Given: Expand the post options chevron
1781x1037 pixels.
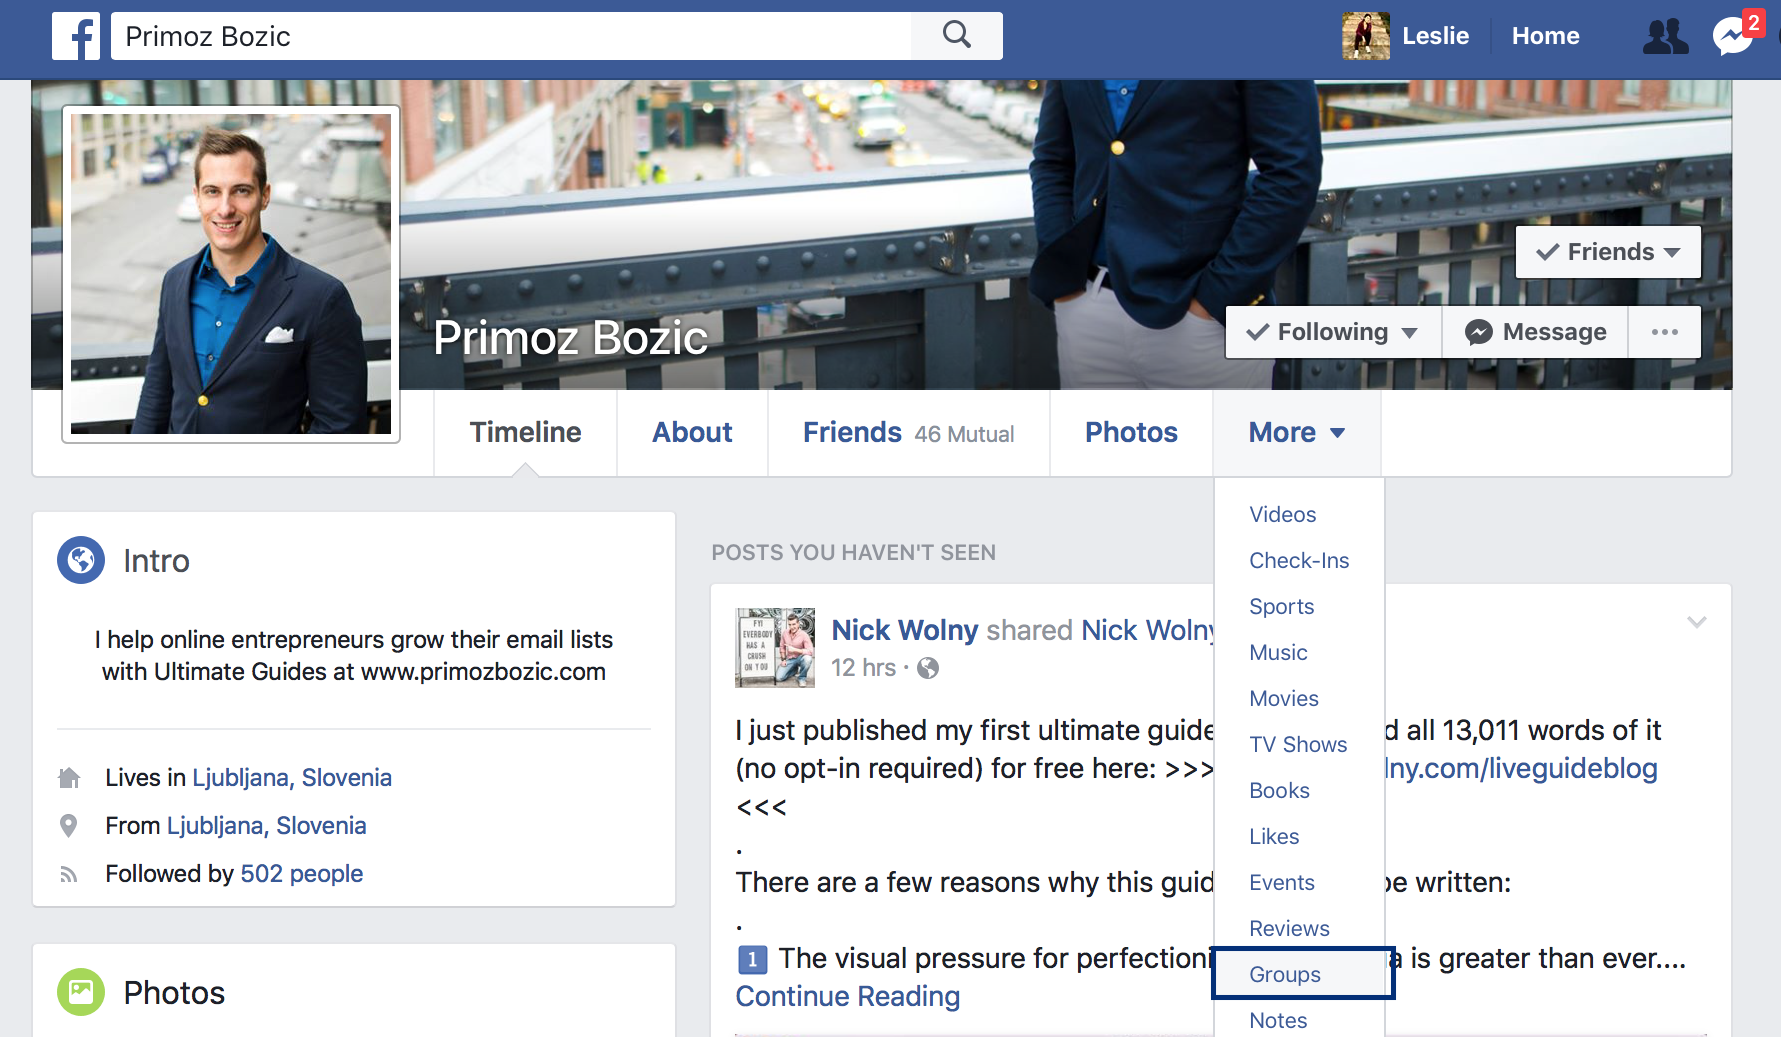Looking at the screenshot, I should (1697, 622).
